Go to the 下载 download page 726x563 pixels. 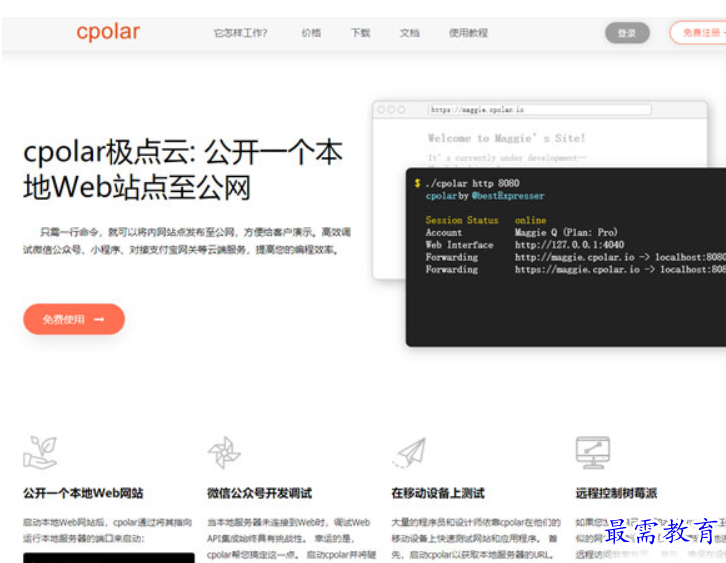[x=360, y=33]
